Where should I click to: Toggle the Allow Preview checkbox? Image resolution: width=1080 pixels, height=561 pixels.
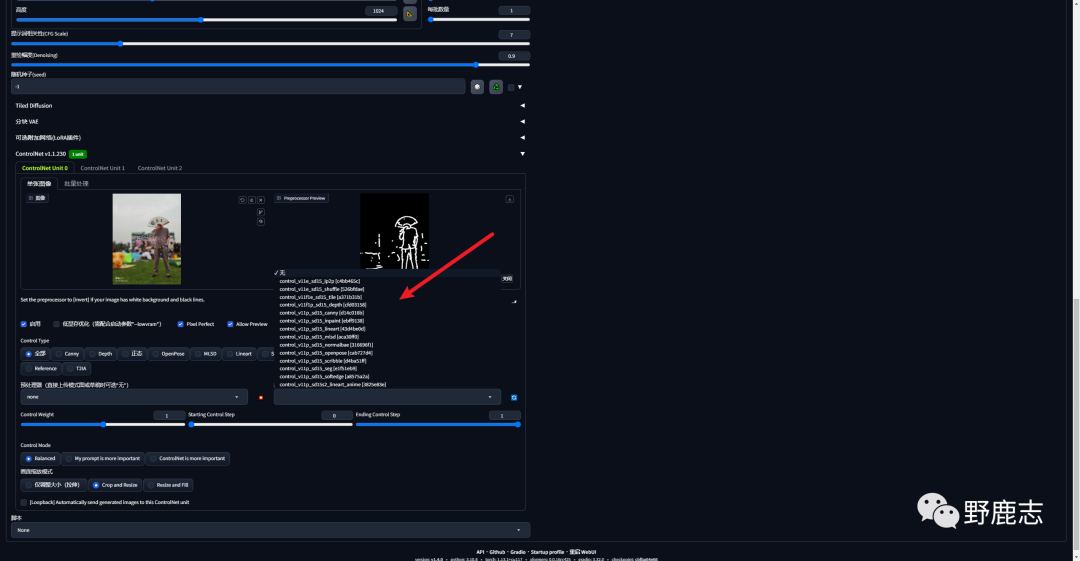pos(230,324)
